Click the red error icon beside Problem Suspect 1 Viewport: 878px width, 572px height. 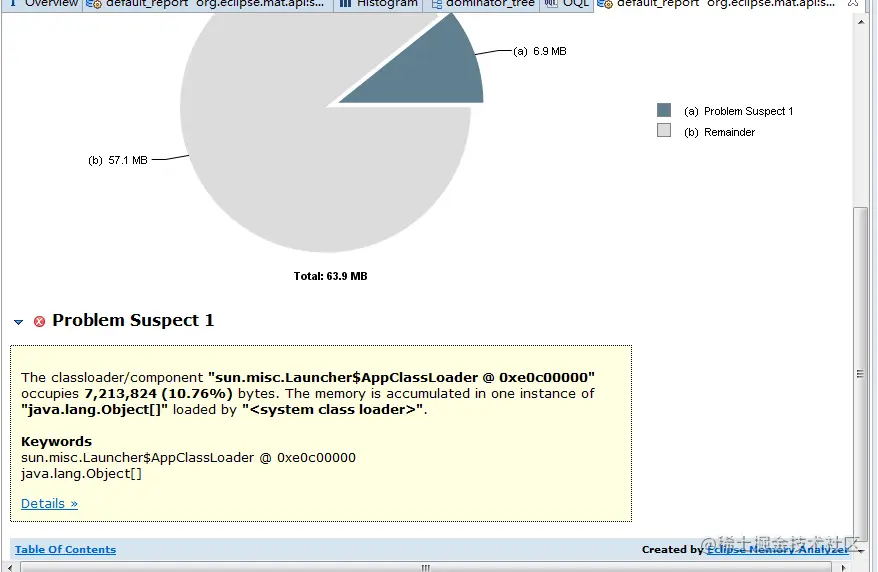39,321
